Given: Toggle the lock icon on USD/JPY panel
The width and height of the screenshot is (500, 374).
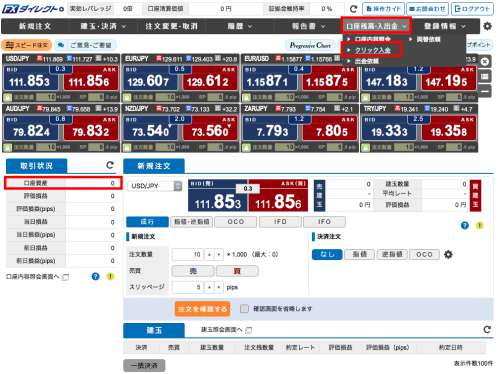Looking at the screenshot, I should pyautogui.click(x=7, y=97).
